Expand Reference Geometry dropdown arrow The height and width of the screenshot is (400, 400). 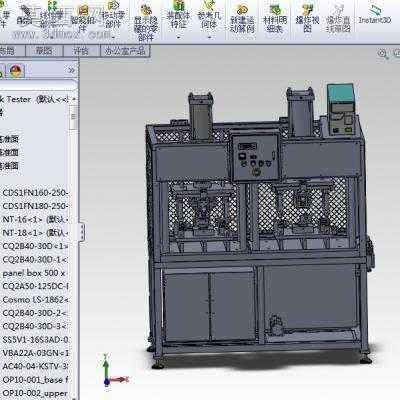(x=209, y=37)
